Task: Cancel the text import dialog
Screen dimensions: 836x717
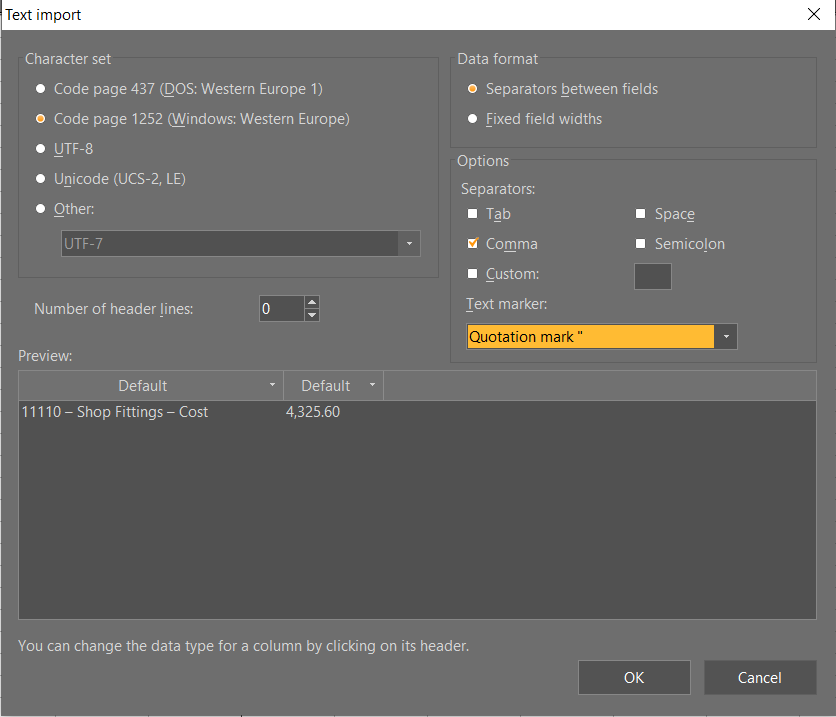Action: 759,678
